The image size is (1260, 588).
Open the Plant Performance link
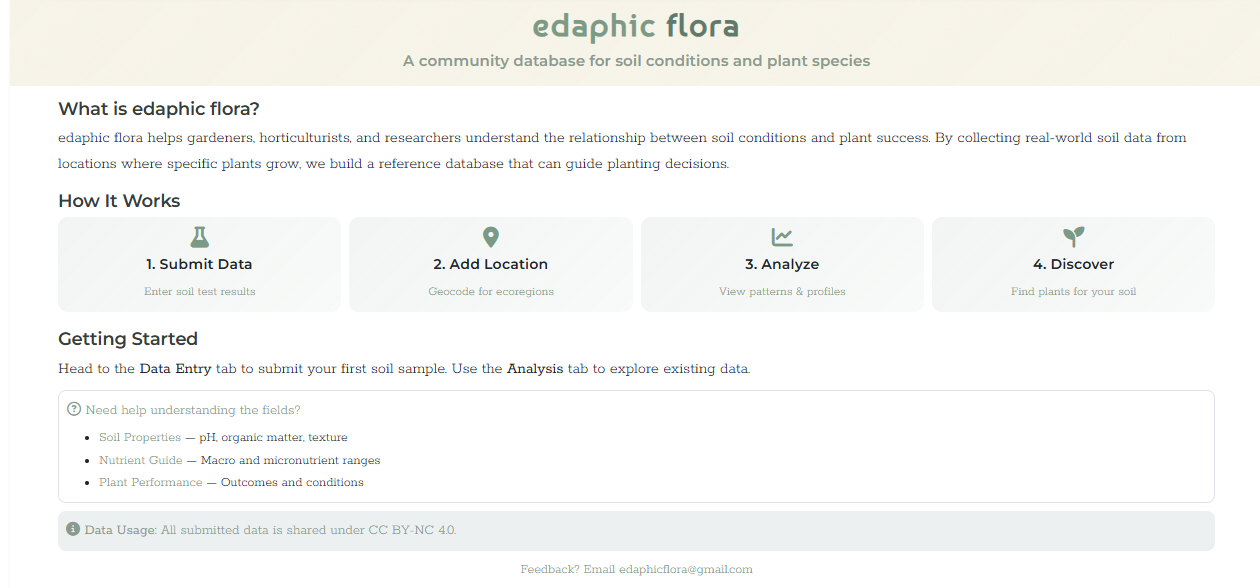(150, 482)
